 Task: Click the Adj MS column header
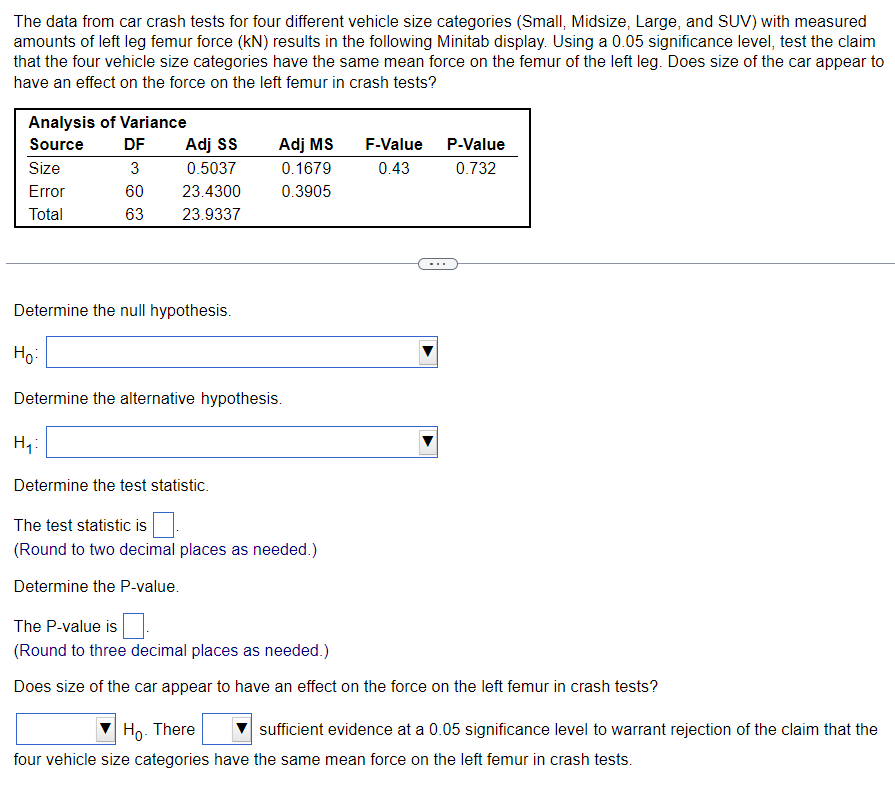coord(306,144)
